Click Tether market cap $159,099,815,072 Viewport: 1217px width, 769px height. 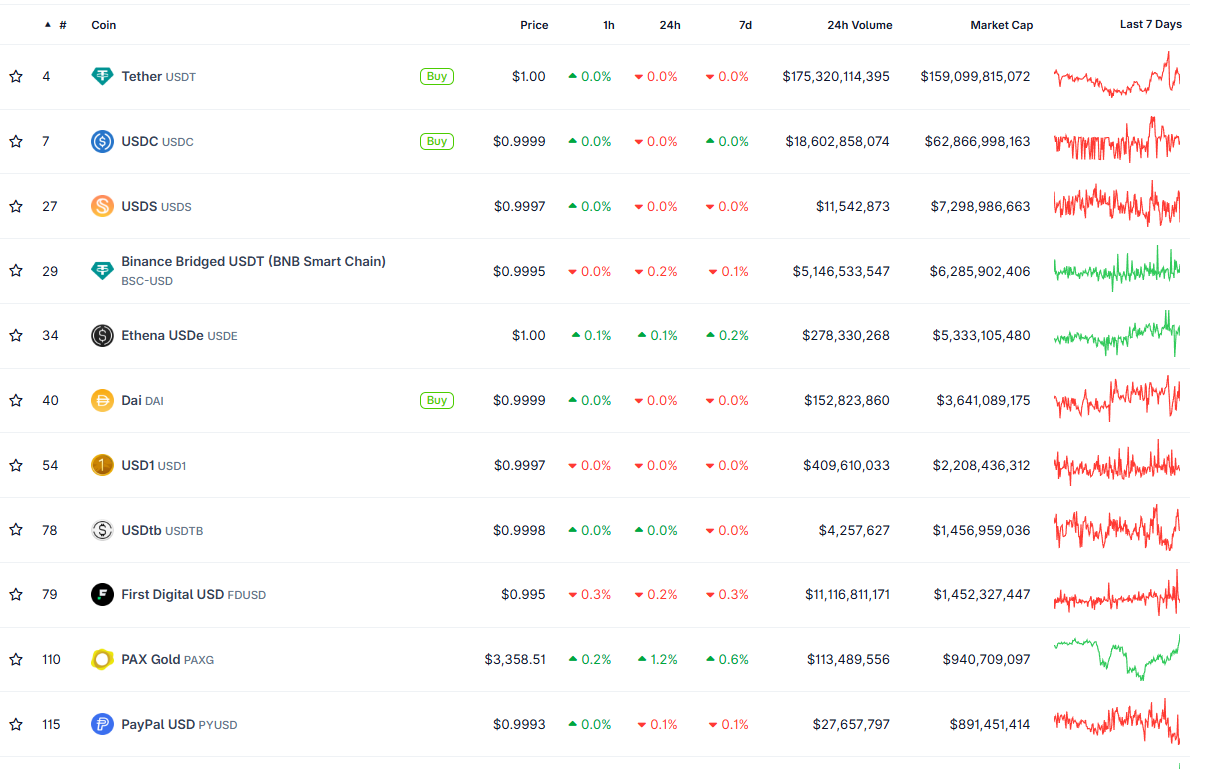tap(975, 76)
